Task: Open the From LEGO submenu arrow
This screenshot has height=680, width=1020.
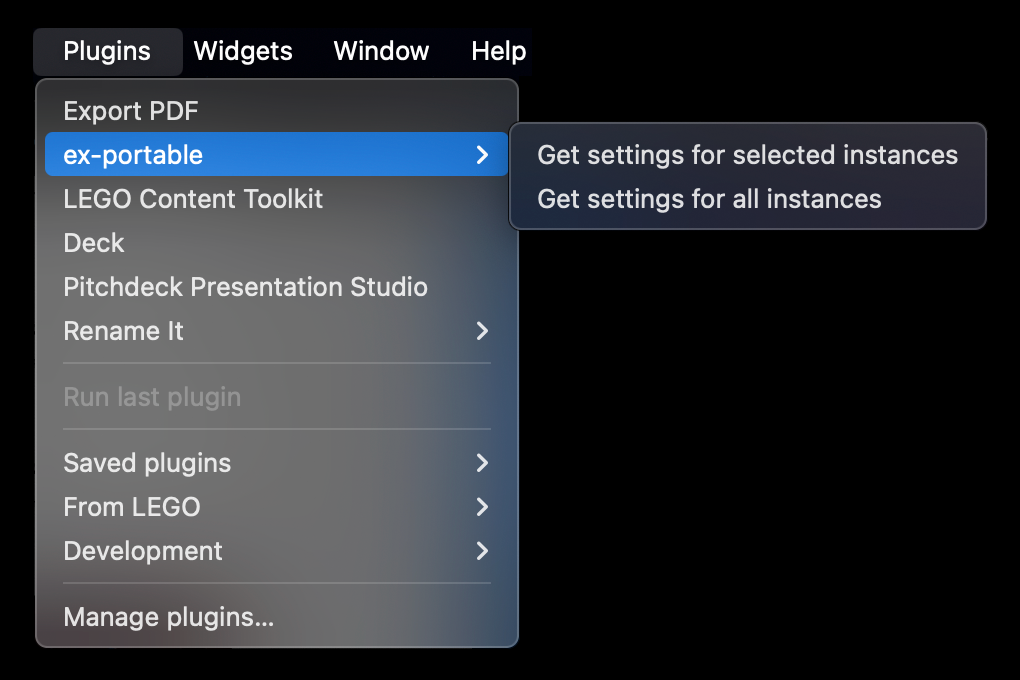Action: [x=482, y=507]
